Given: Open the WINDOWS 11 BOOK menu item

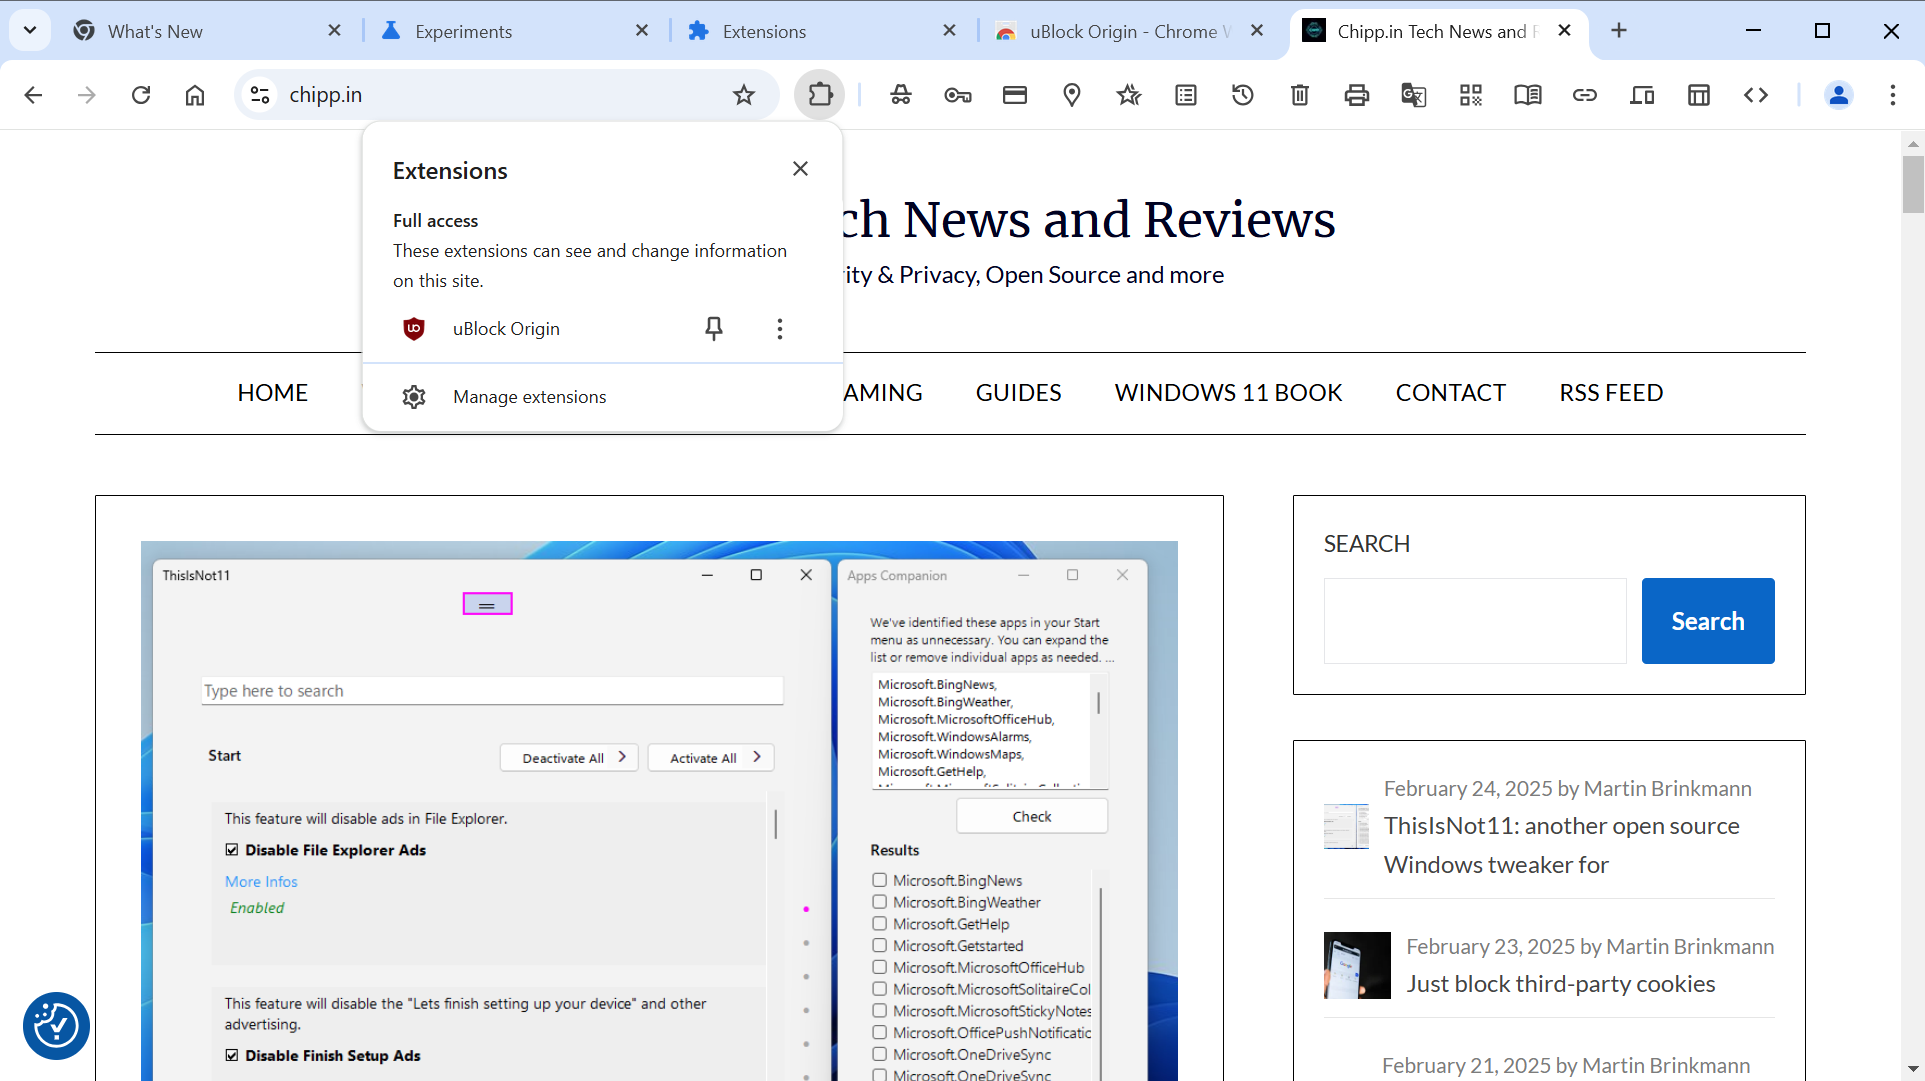Looking at the screenshot, I should point(1228,392).
